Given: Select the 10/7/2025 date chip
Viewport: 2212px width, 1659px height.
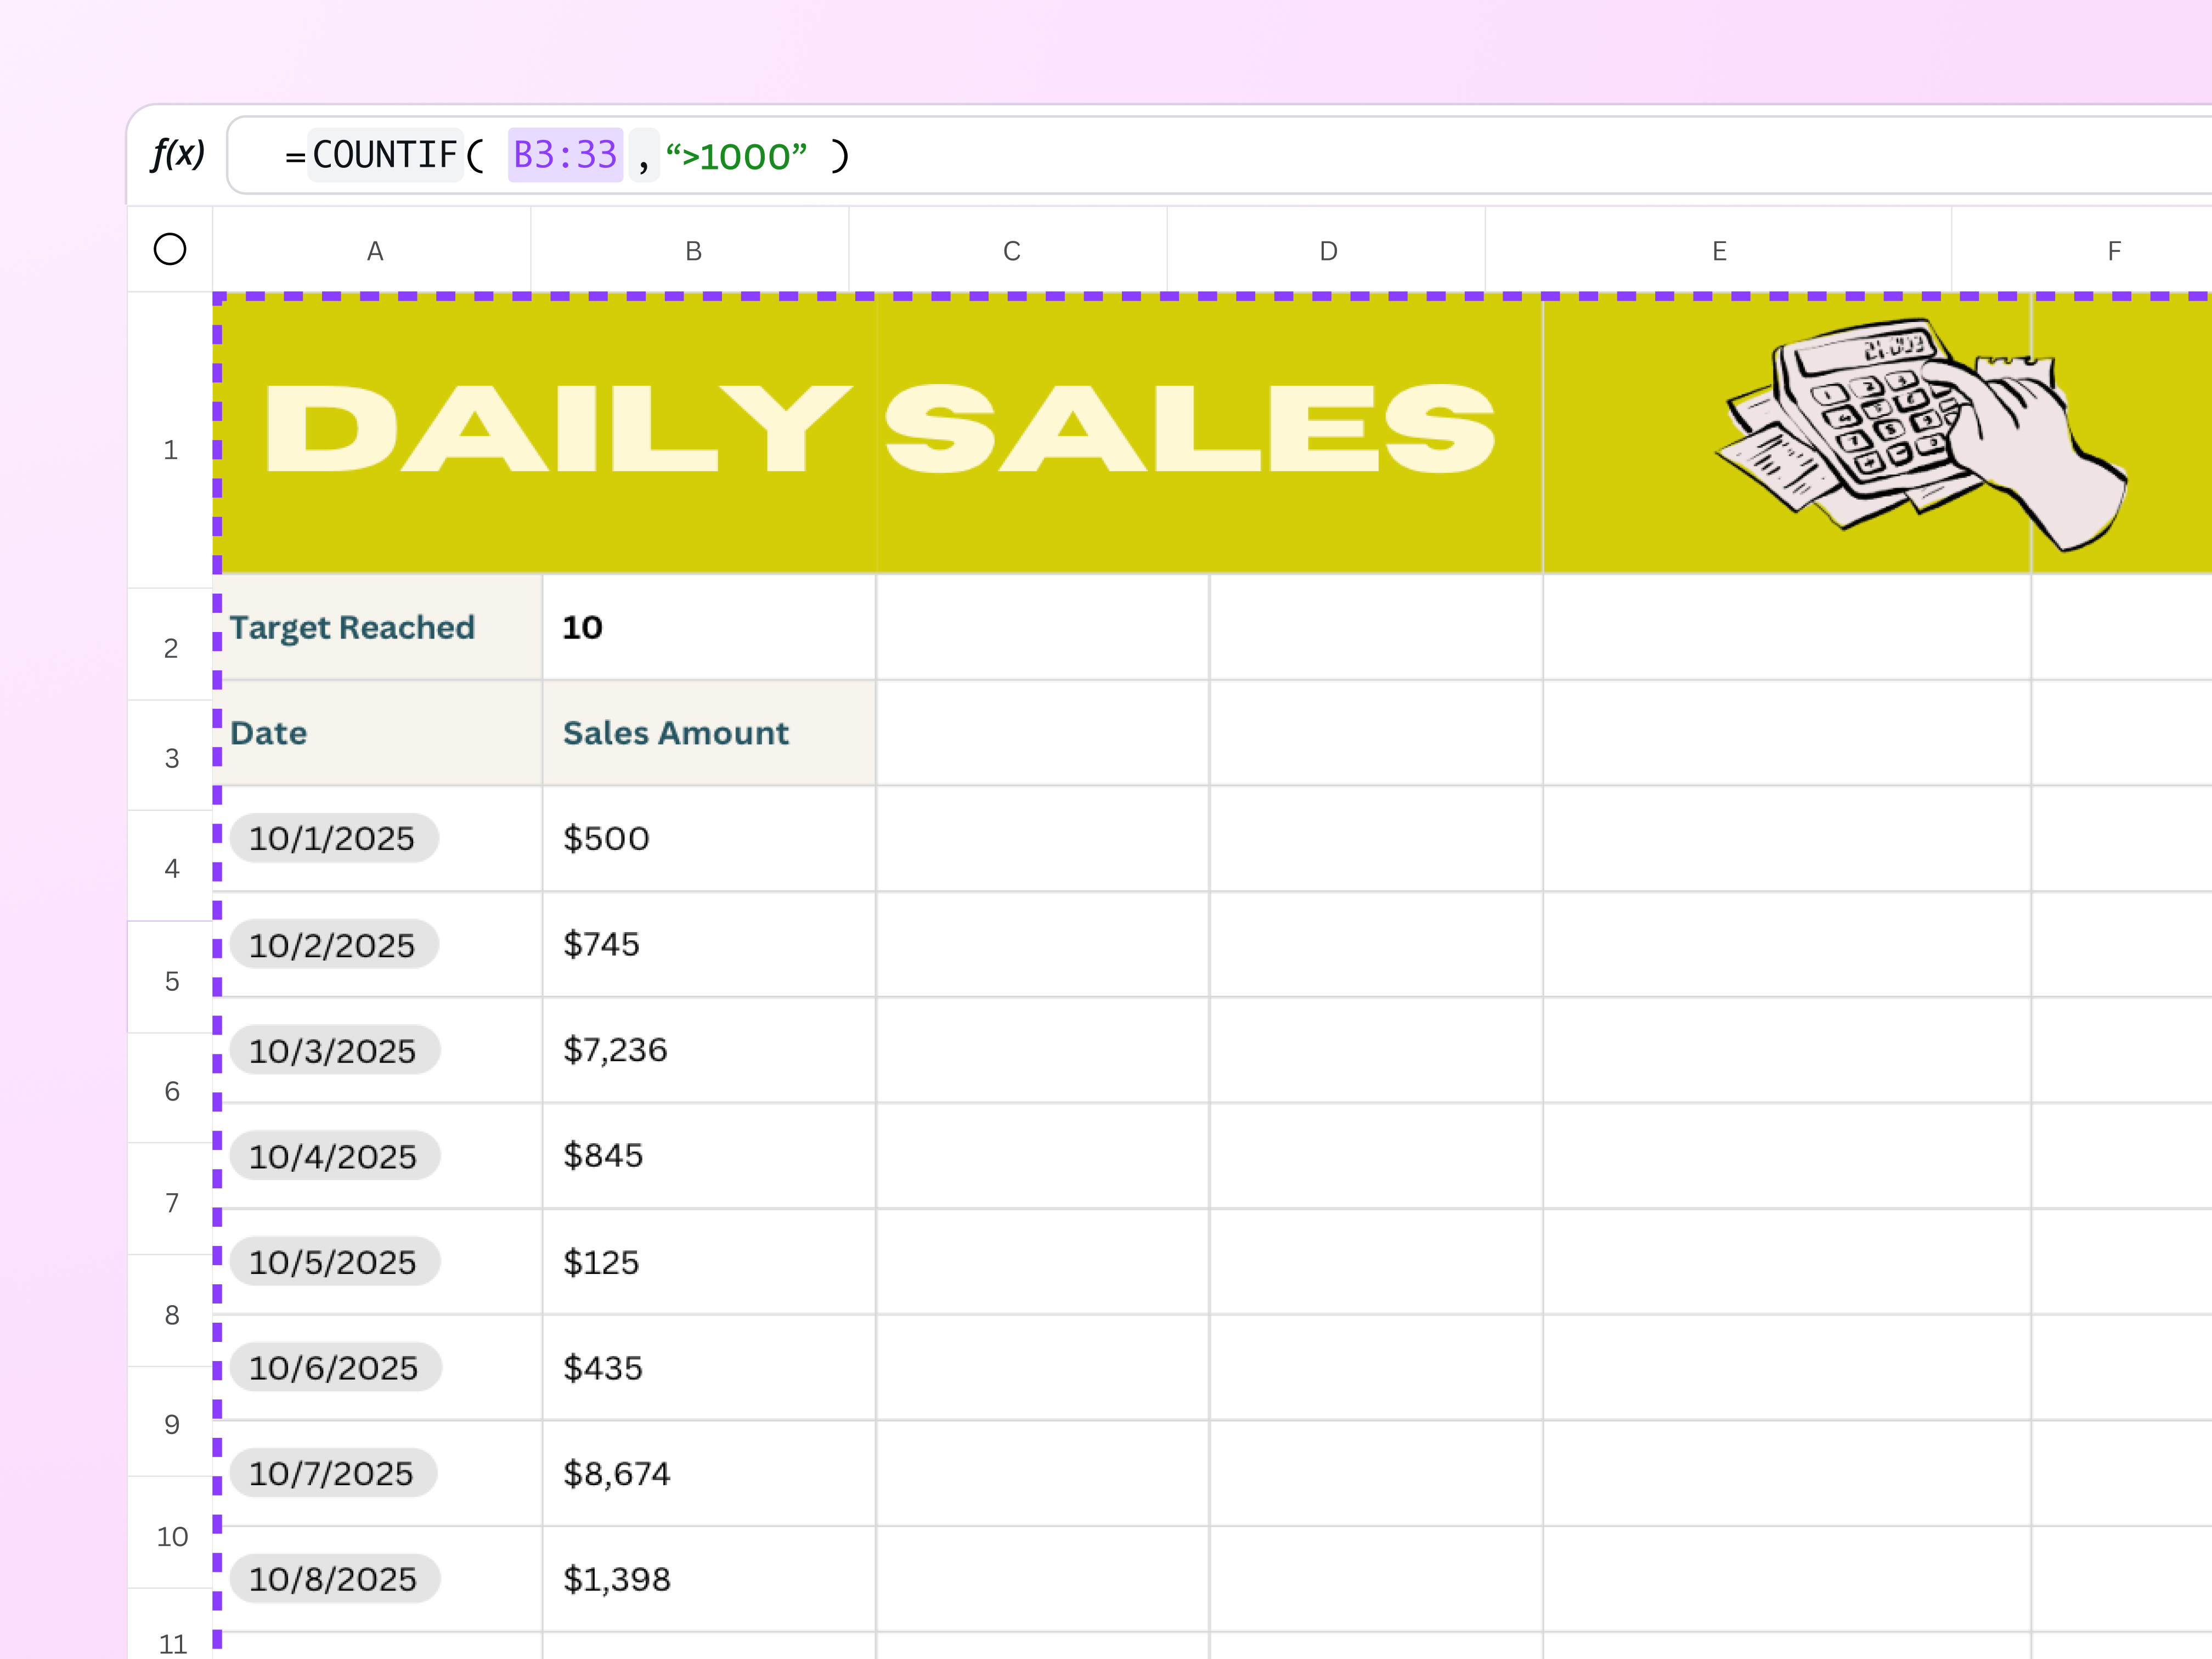Looking at the screenshot, I should pyautogui.click(x=333, y=1473).
